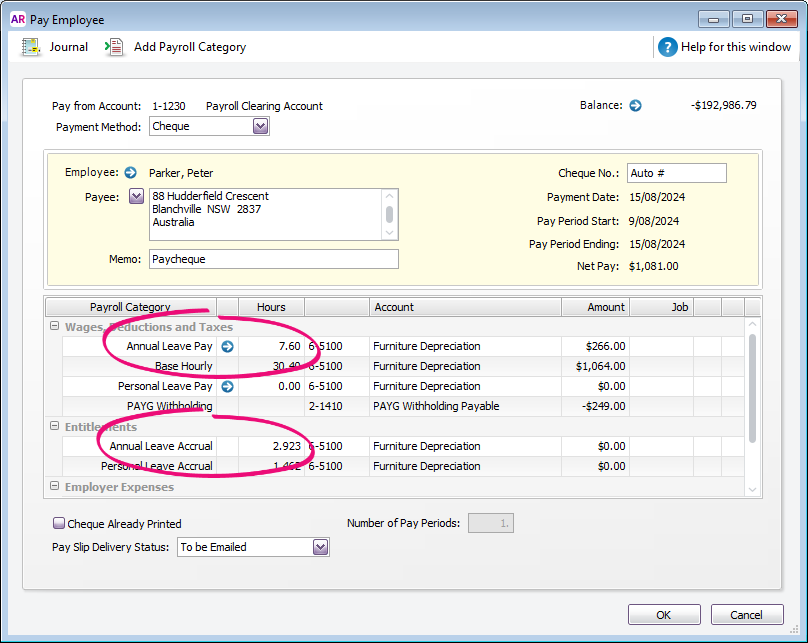808x643 pixels.
Task: Click the Personal Leave Accrual row label
Action: (x=157, y=466)
